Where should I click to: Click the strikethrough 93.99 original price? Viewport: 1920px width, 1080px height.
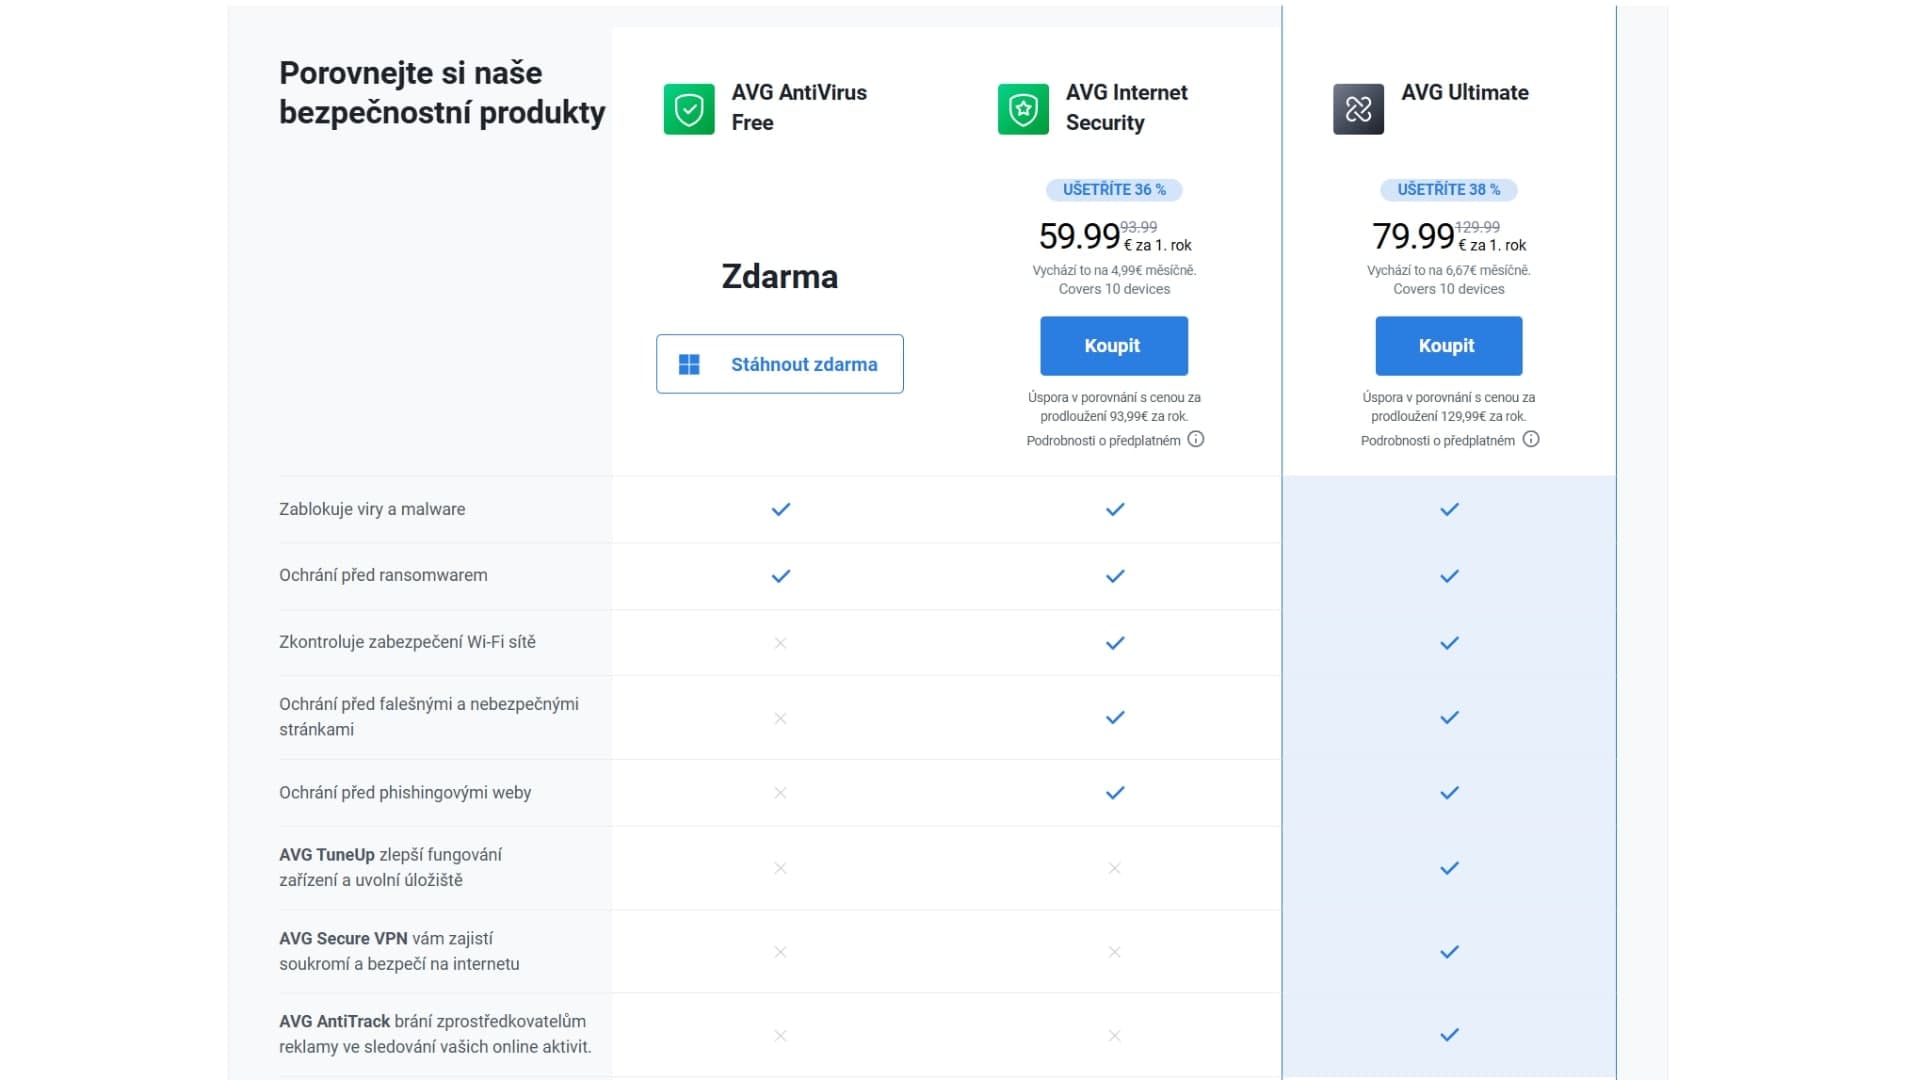pos(1139,227)
